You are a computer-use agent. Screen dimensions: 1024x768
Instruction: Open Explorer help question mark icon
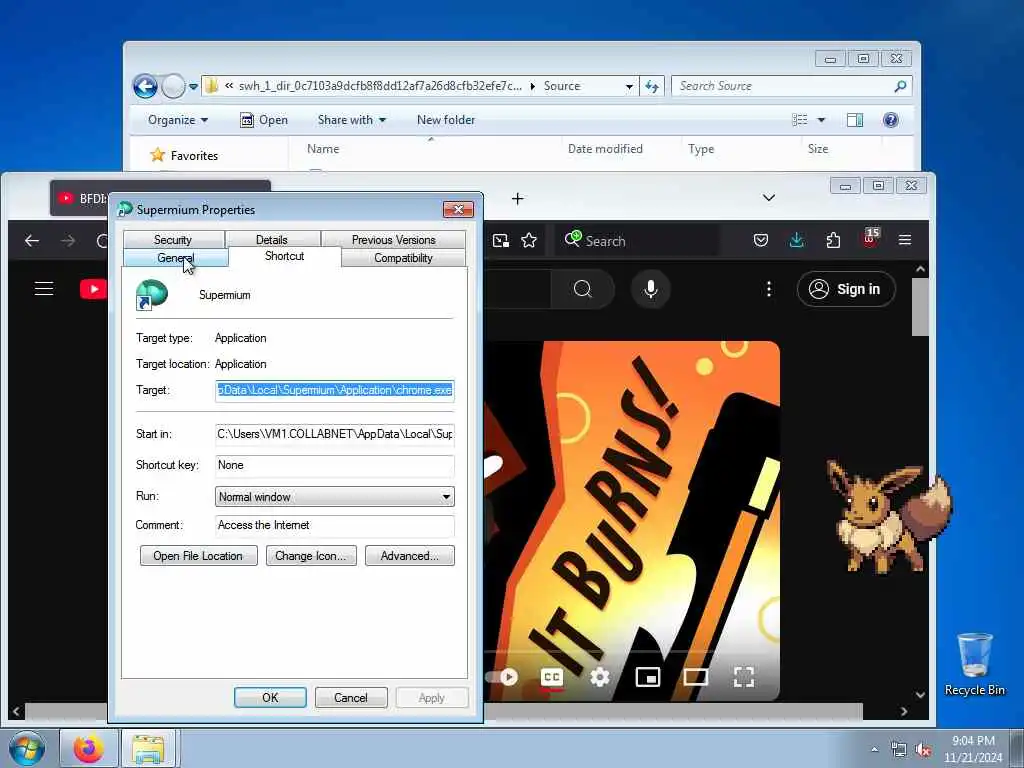click(x=890, y=120)
